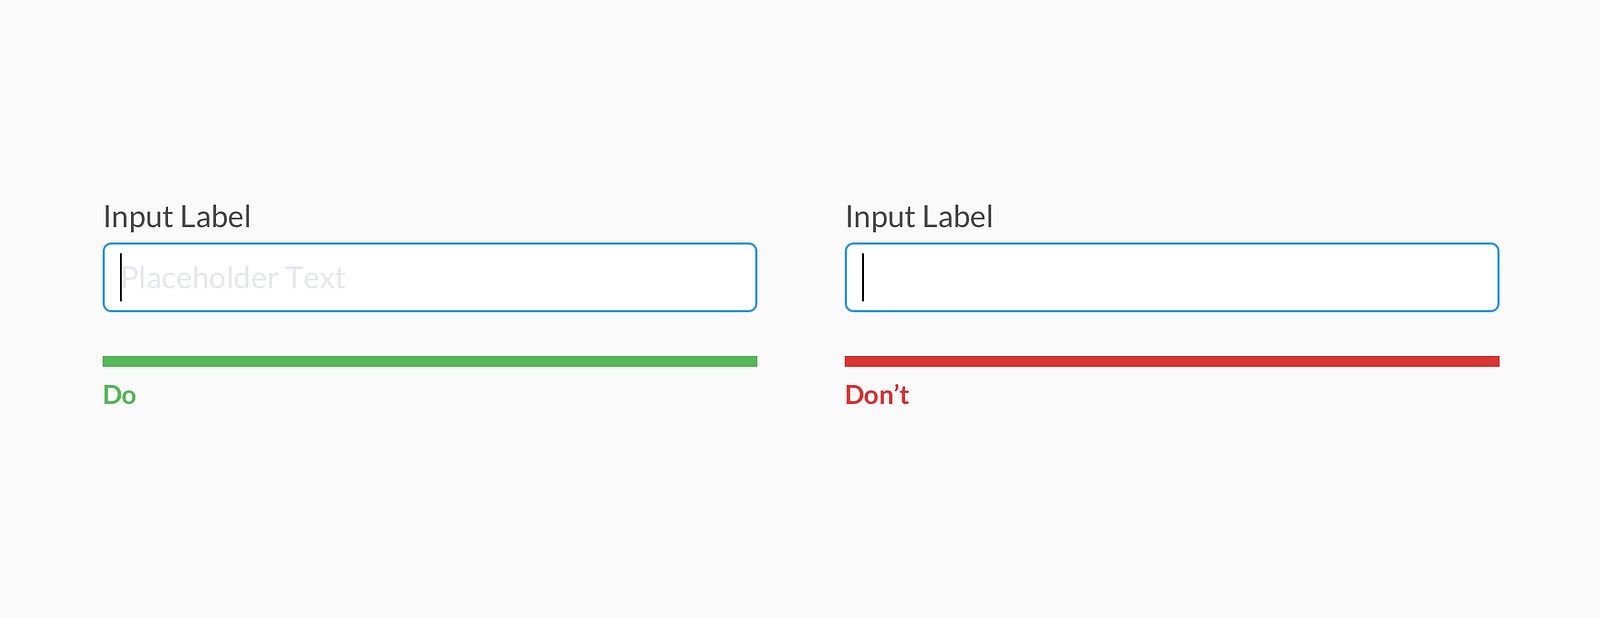Click the left end of the red bar
1600x618 pixels.
(850, 360)
